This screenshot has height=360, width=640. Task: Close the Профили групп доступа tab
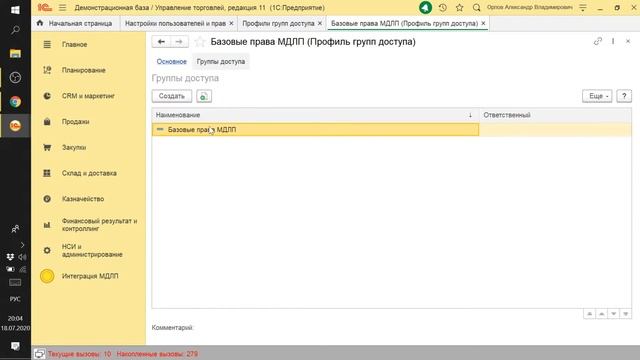(320, 23)
